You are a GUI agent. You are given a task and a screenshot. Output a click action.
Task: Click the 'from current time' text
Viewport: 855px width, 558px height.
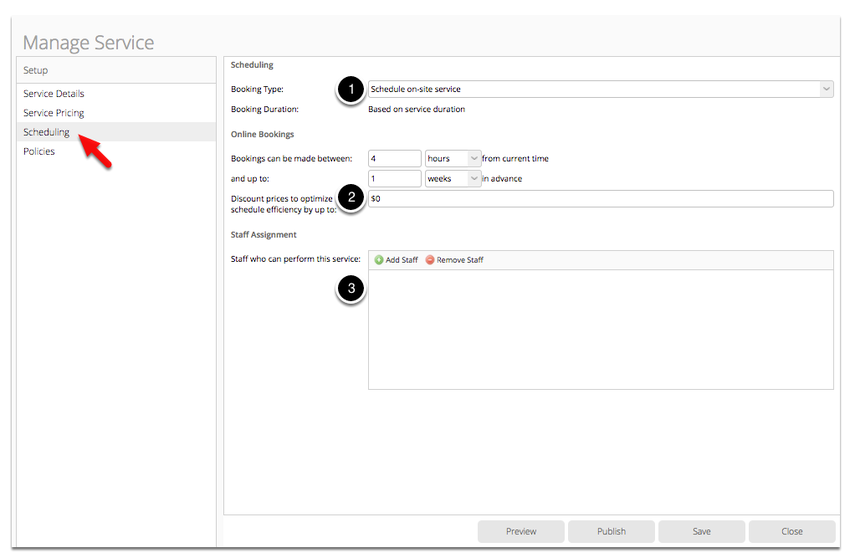[515, 159]
